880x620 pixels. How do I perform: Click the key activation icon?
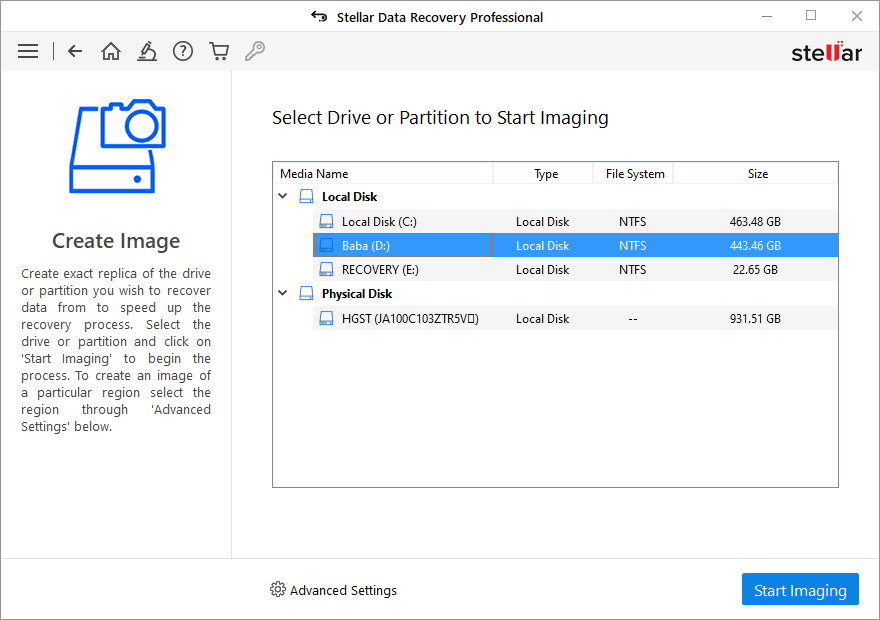(x=255, y=52)
